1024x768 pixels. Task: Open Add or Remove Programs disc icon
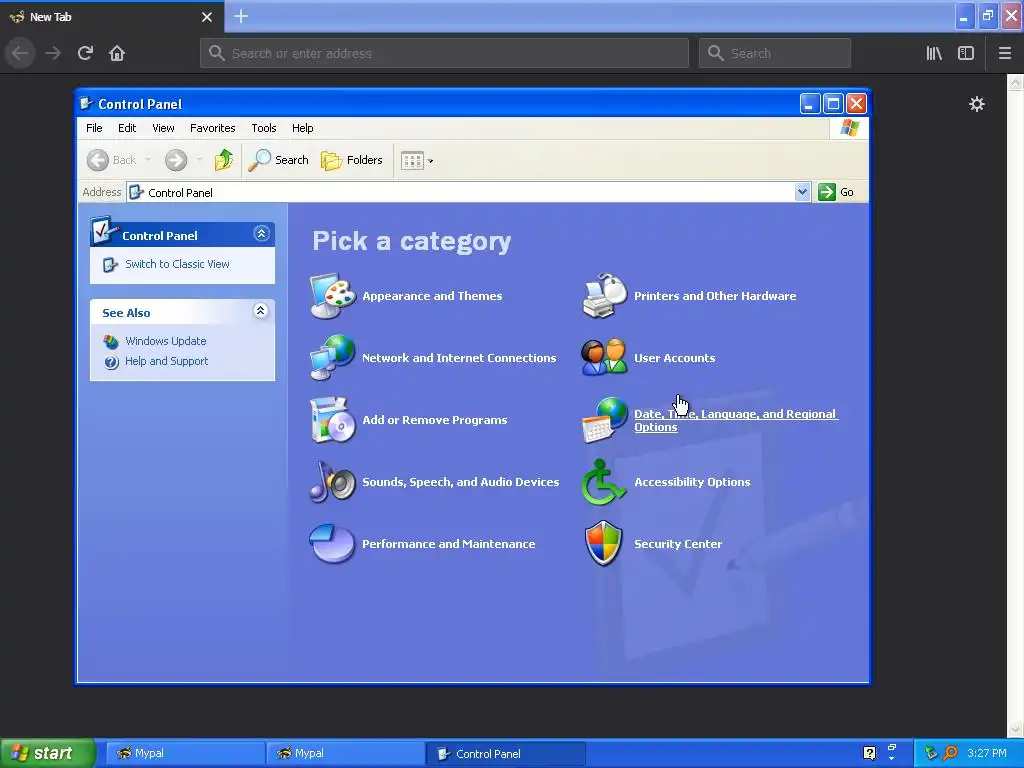click(x=332, y=420)
